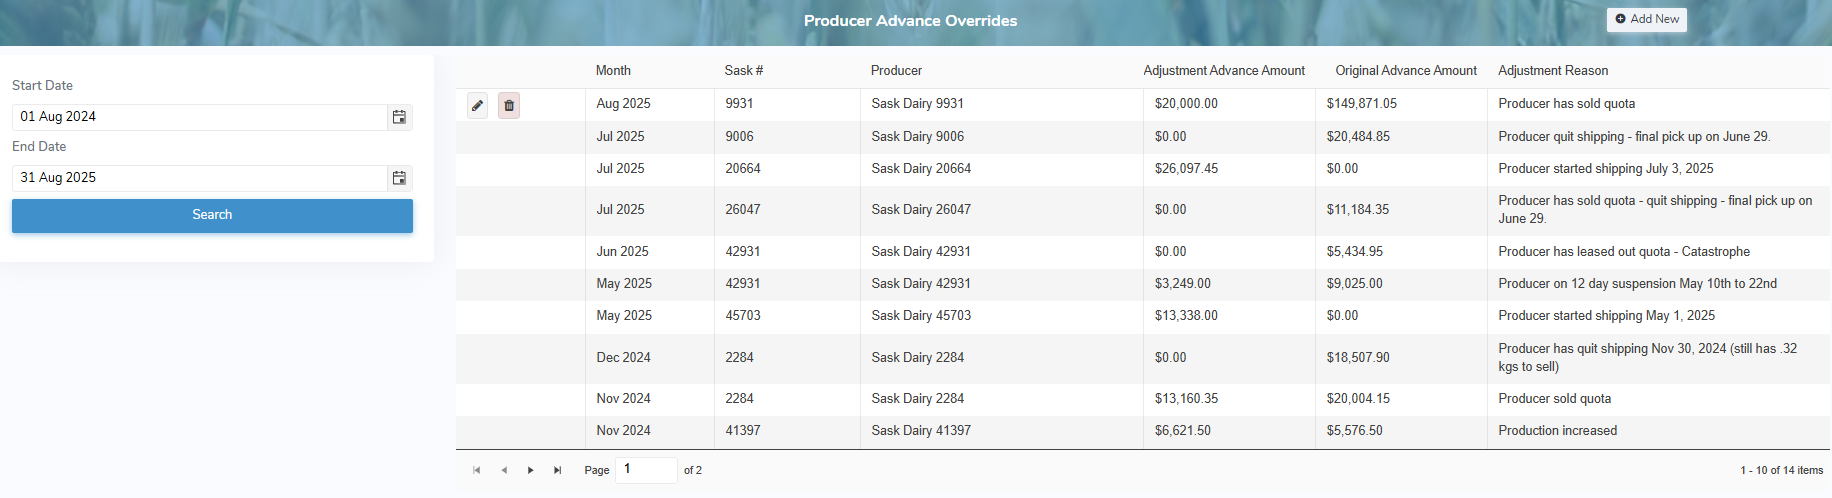Click the Add New button
Viewport: 1832px width, 498px height.
coord(1646,19)
